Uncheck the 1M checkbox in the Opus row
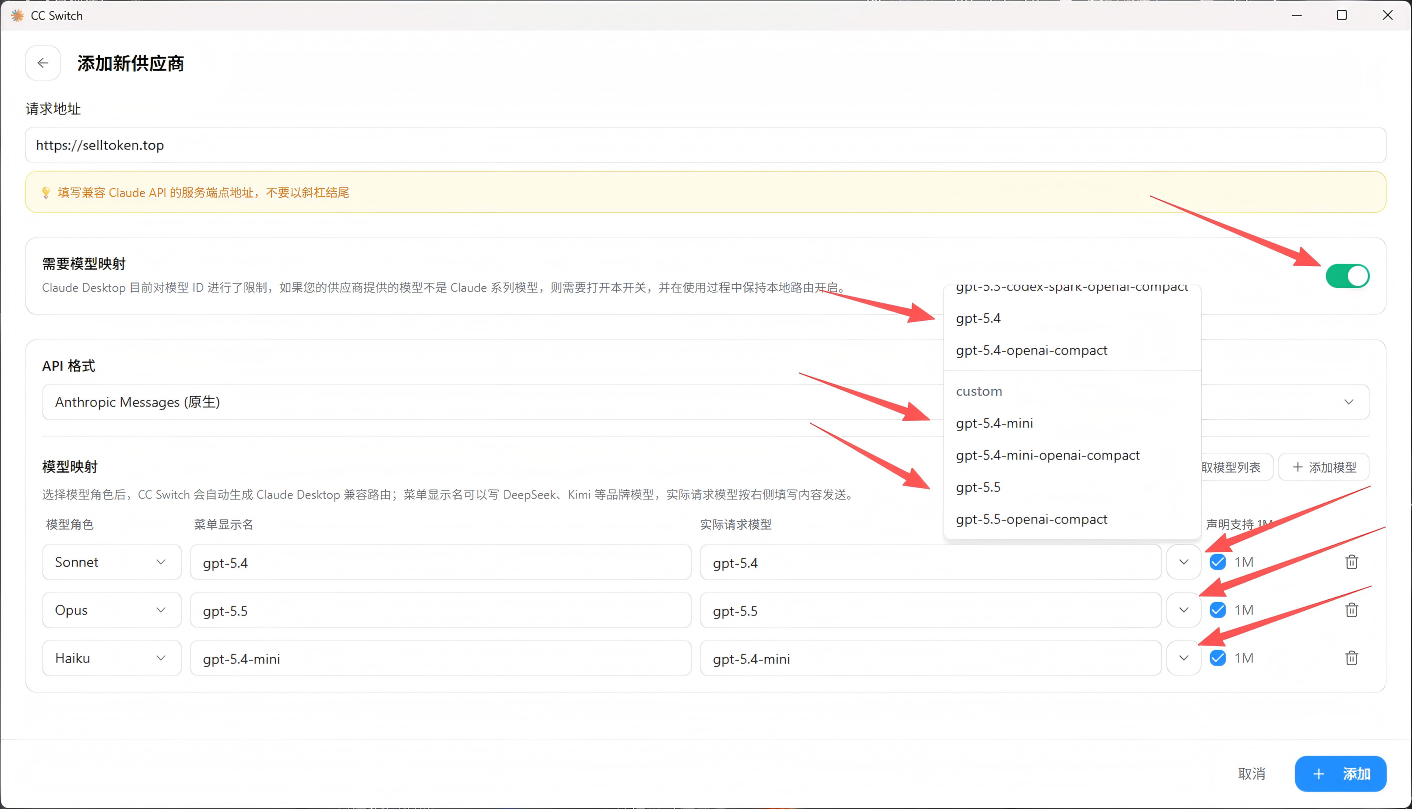1412x809 pixels. 1218,610
